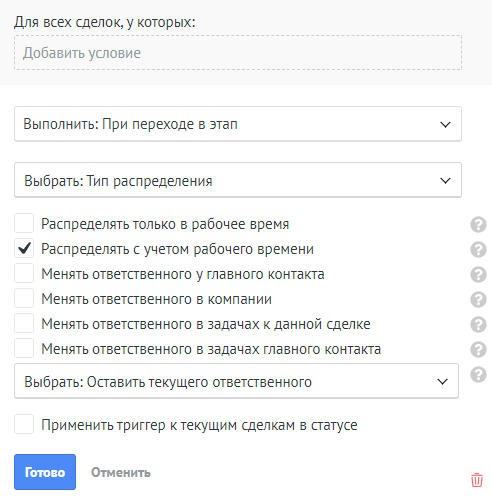Click help icon for working-hours-only distribution
Viewport: 492px width, 496px height.
(478, 224)
